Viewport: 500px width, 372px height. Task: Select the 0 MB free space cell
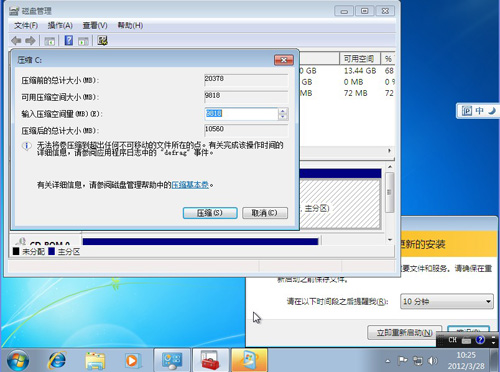[353, 82]
